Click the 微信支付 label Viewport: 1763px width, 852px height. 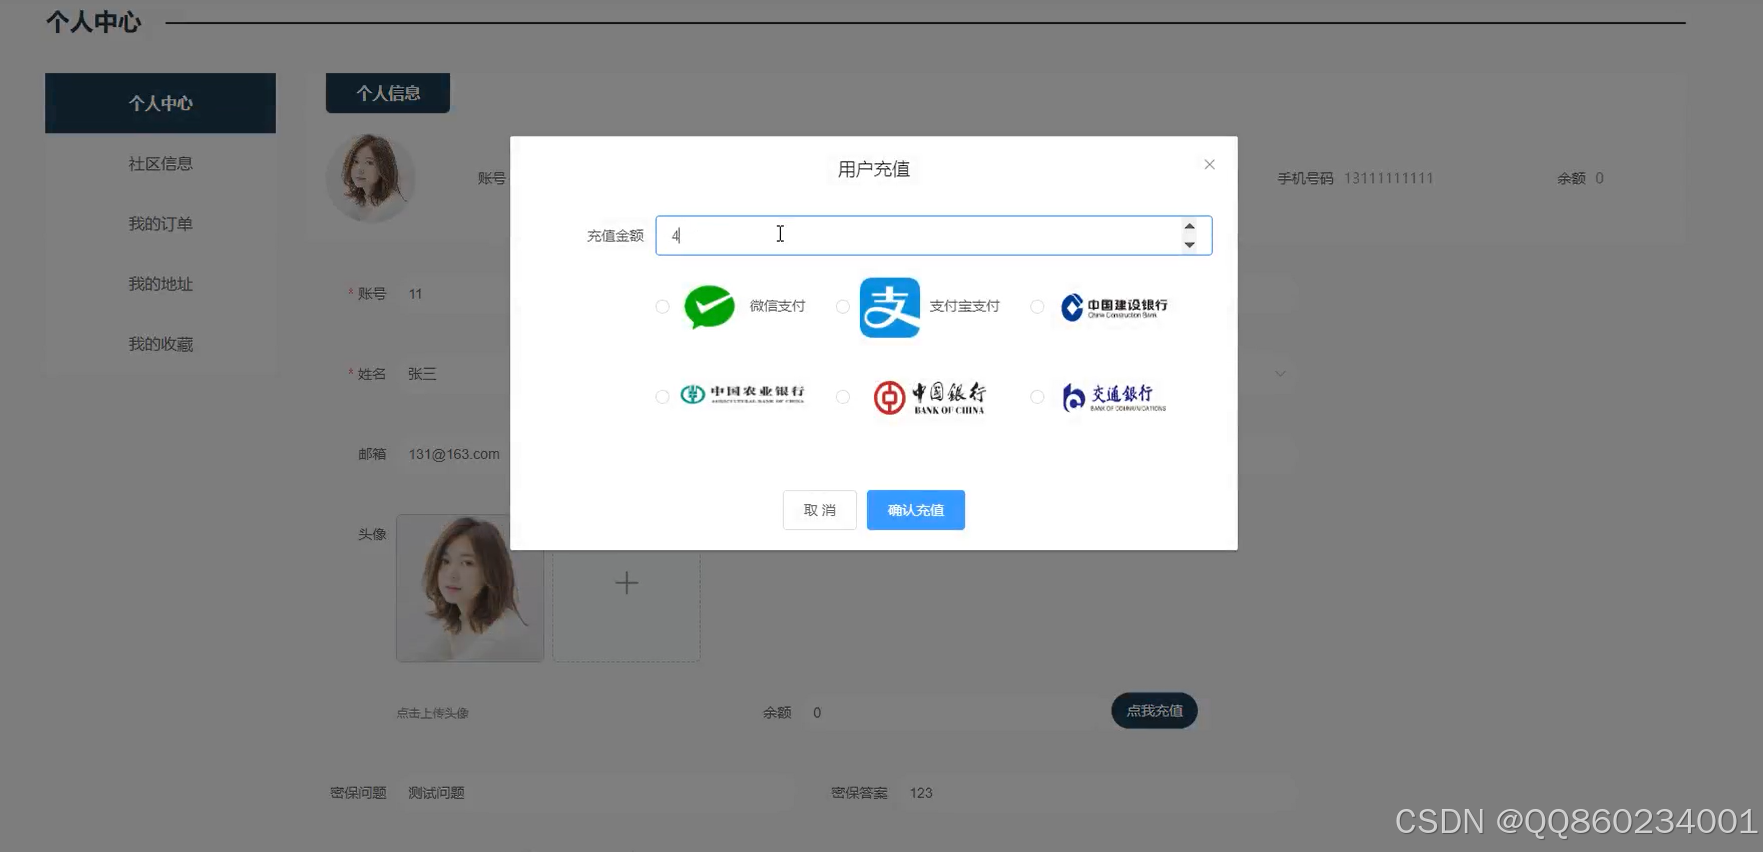click(x=777, y=306)
